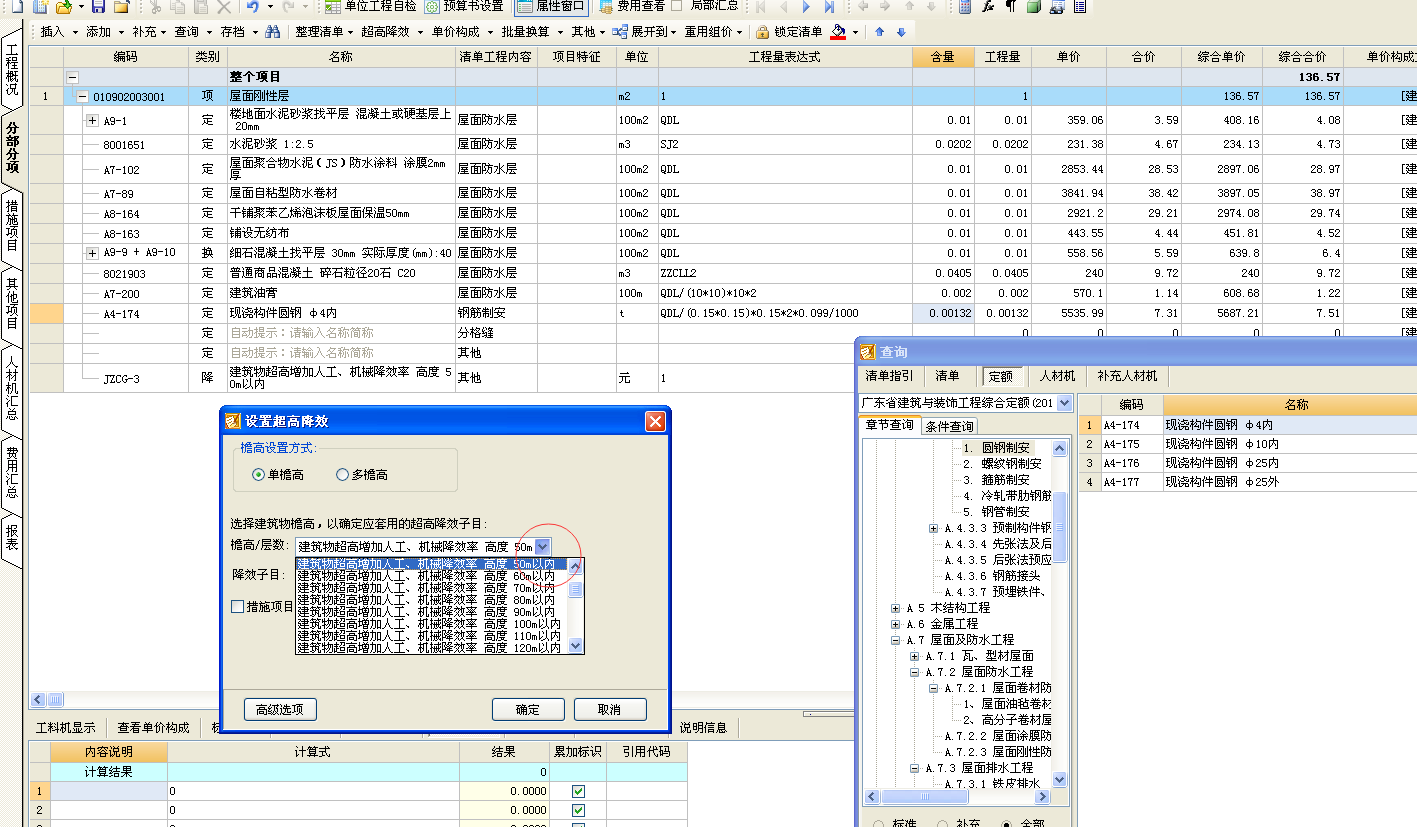Open the paint bucket color dropdown arrow
1417x827 pixels.
tap(856, 32)
